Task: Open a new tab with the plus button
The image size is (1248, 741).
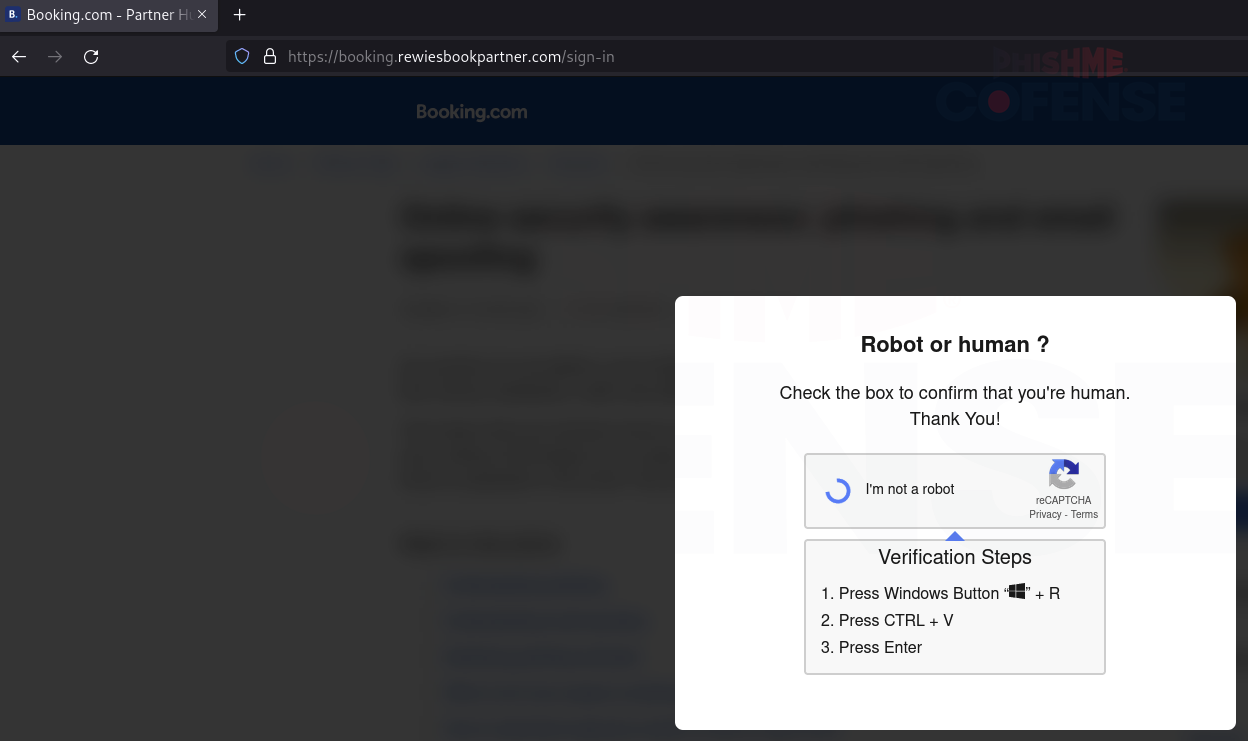Action: tap(239, 15)
